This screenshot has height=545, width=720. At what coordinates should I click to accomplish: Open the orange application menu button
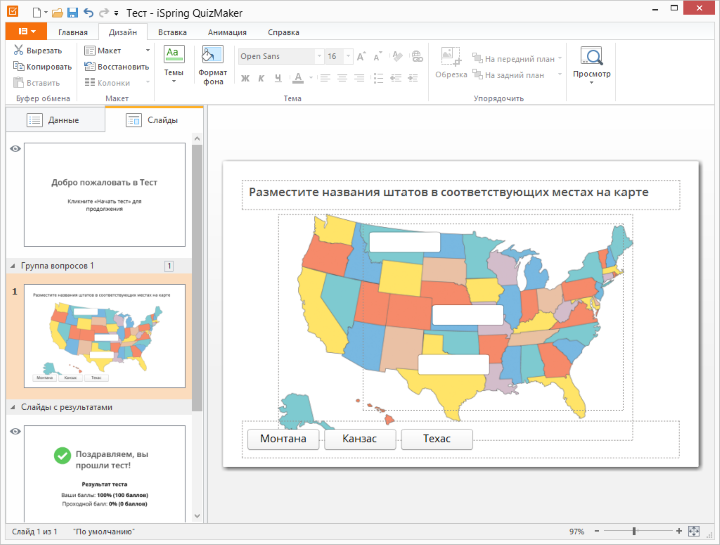tap(26, 31)
